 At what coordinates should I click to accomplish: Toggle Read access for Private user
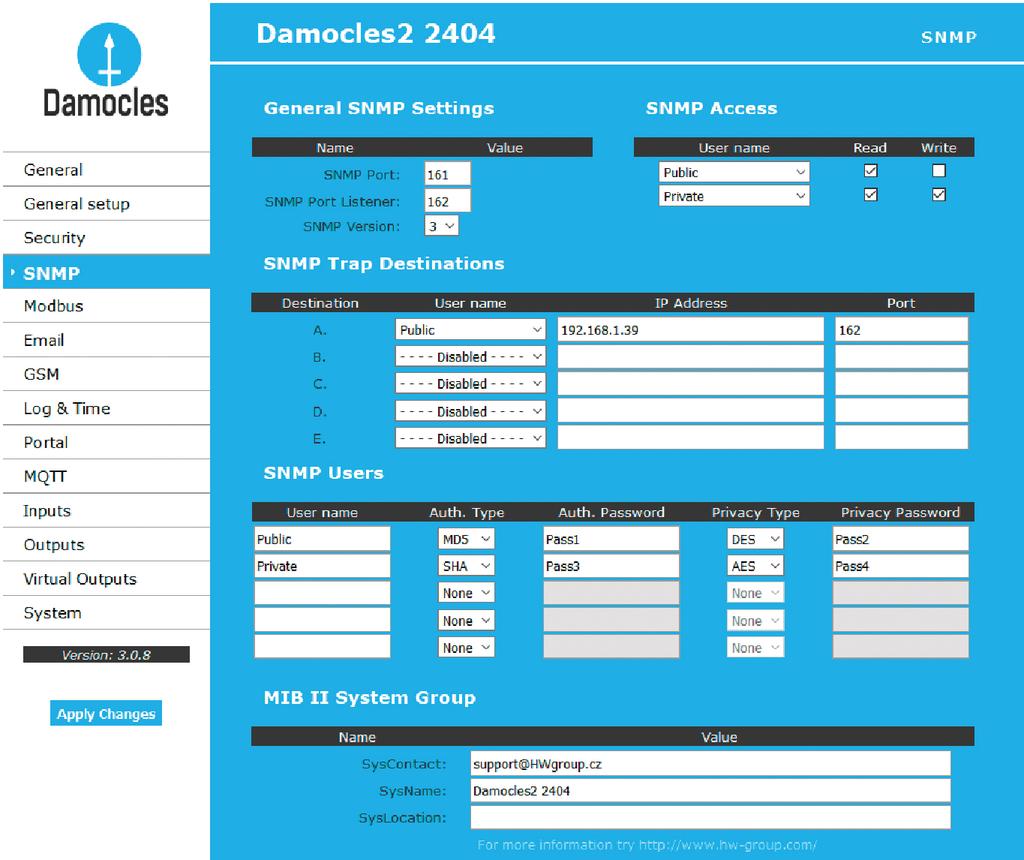(x=871, y=195)
